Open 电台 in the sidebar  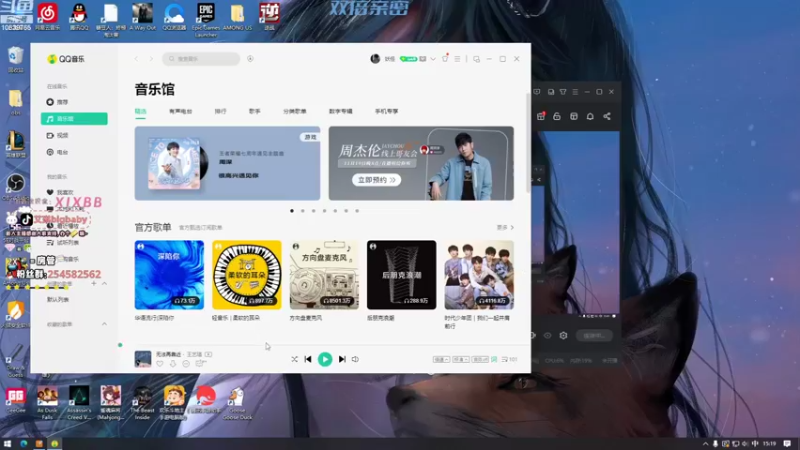(x=74, y=152)
